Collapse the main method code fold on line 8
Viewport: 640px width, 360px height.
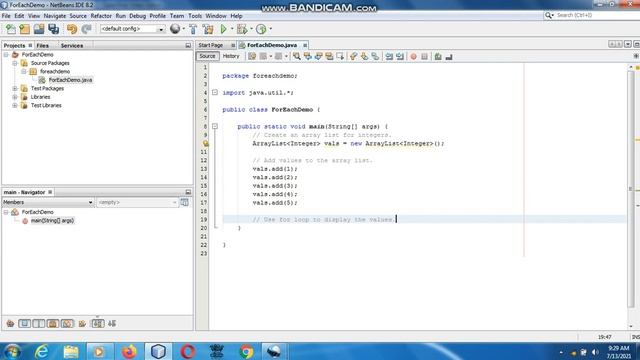(x=215, y=127)
